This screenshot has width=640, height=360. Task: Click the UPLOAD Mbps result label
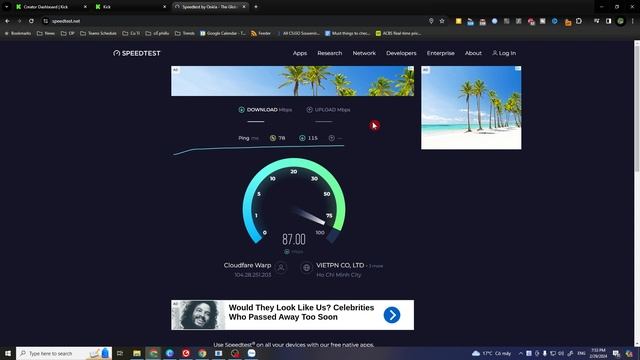coord(328,110)
